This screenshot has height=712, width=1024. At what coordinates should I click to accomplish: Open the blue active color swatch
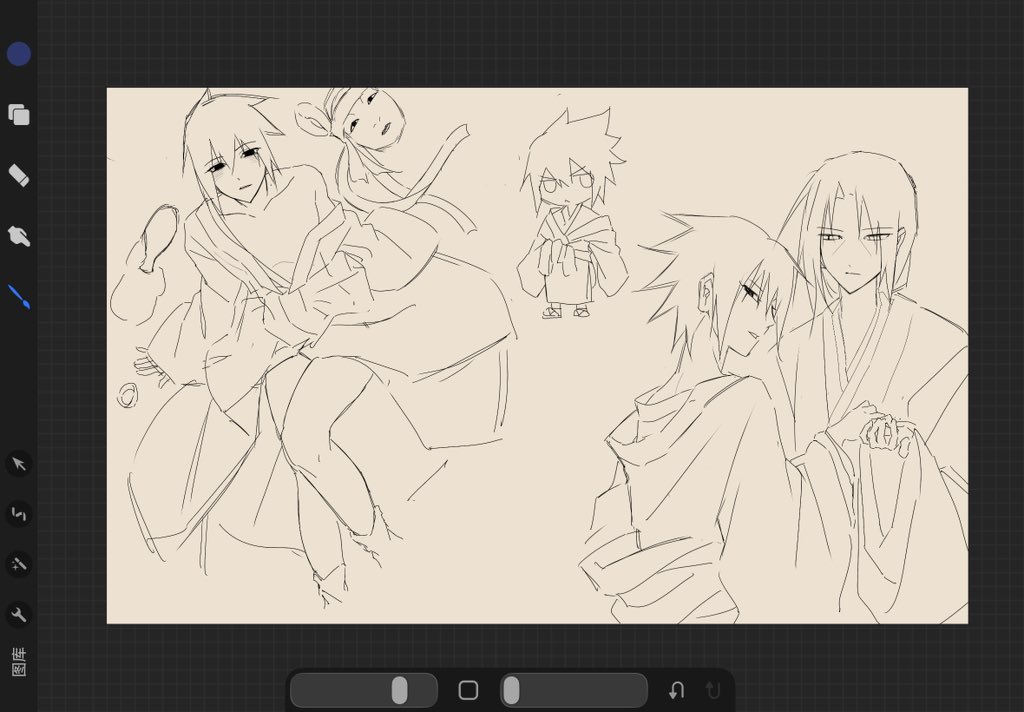click(x=19, y=54)
